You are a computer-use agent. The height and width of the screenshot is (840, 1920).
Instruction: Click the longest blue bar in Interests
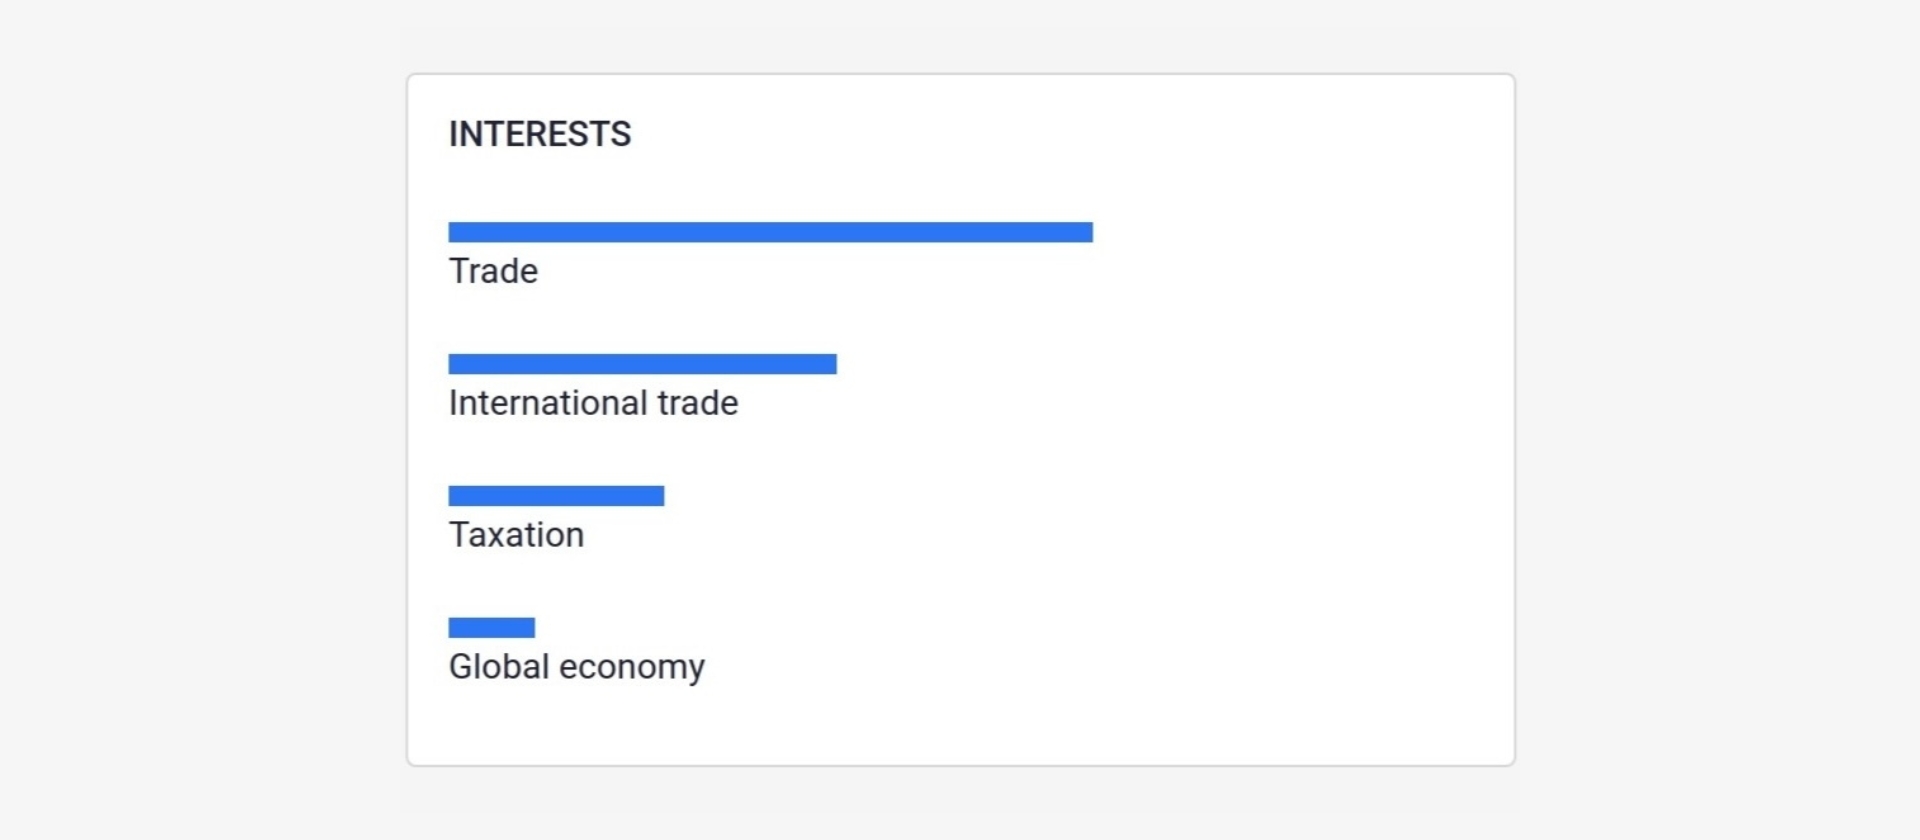pos(770,232)
